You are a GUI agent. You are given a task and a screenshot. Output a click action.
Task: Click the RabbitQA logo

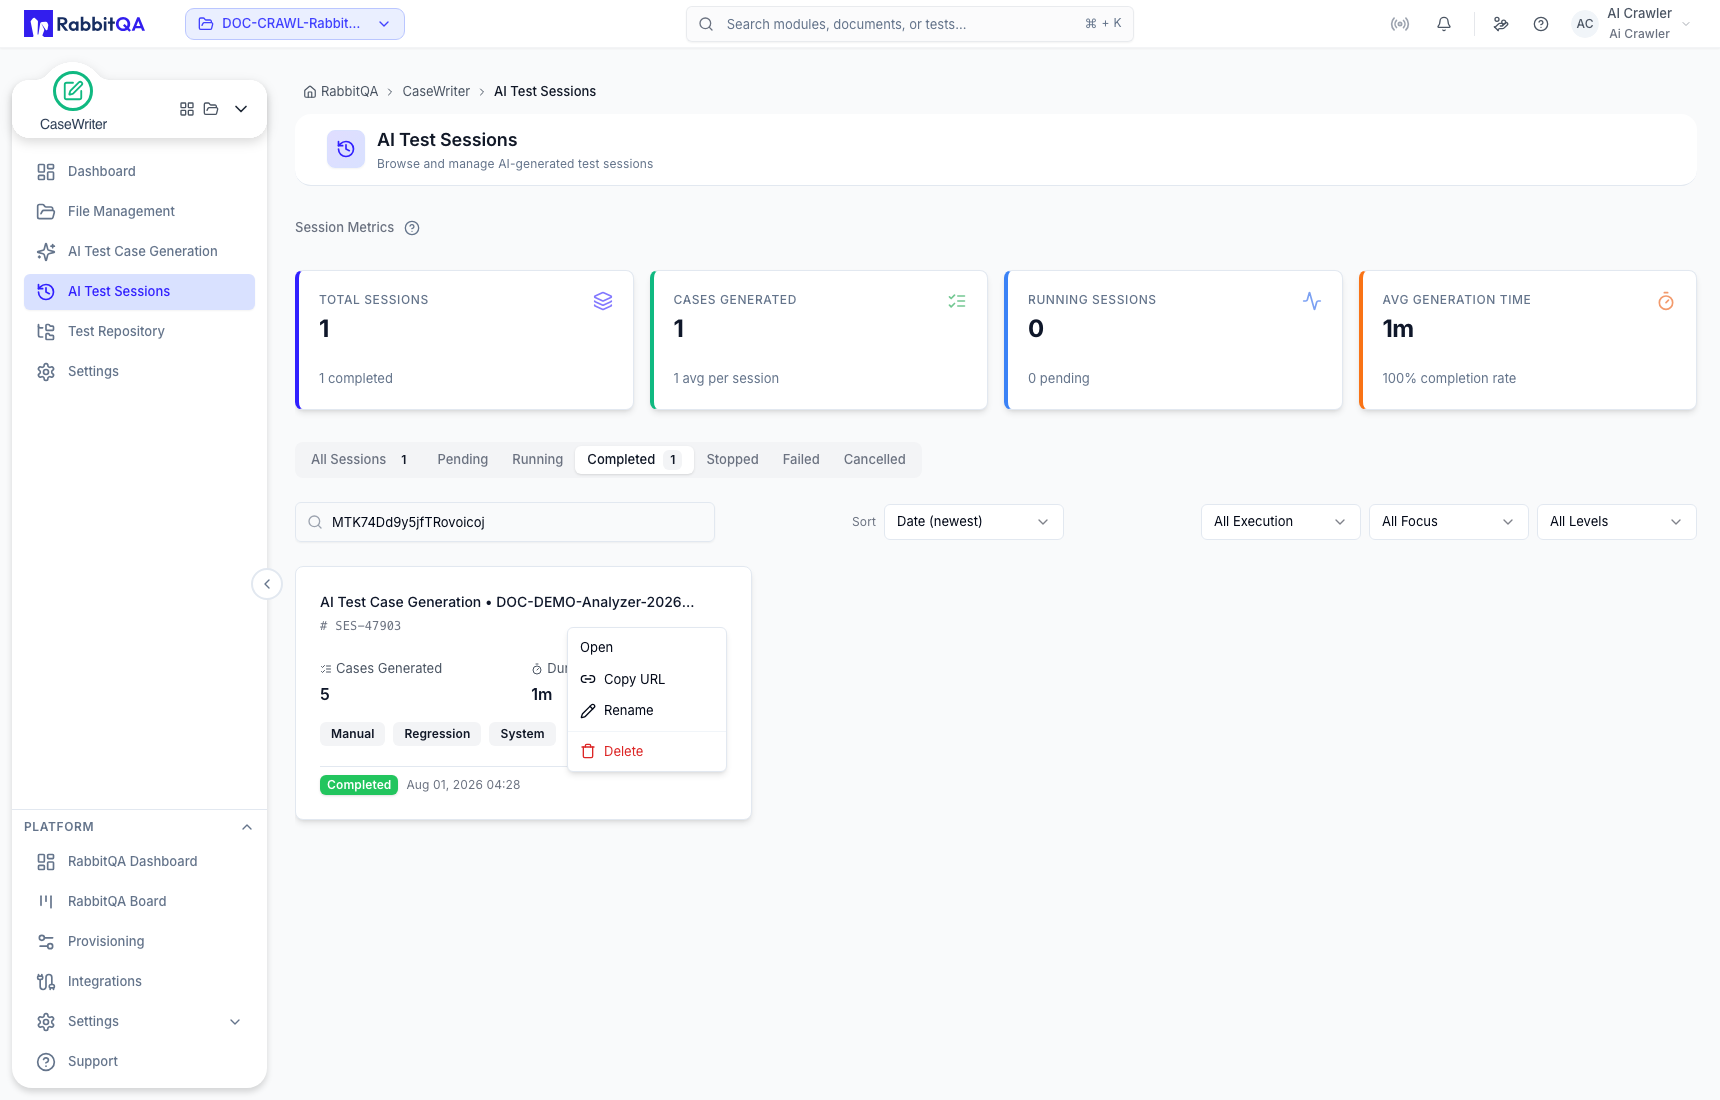pyautogui.click(x=84, y=24)
